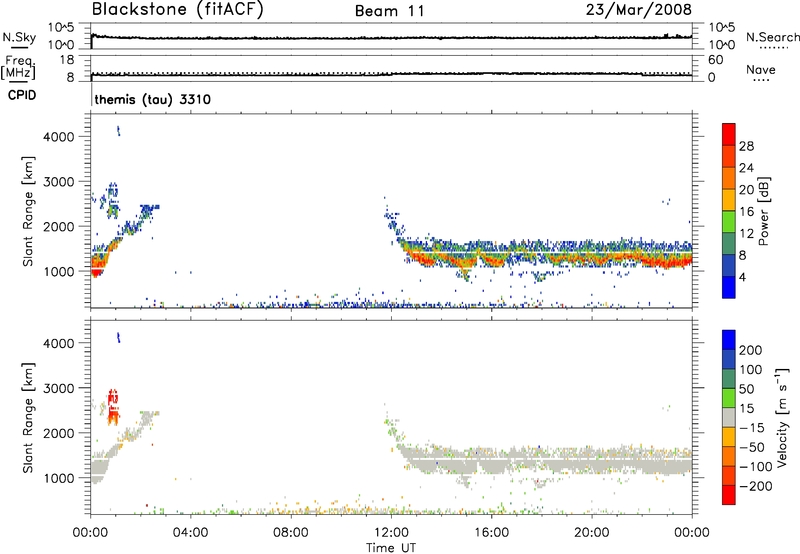
Task: Click the 2000 tick on power panel
Action: coord(59,226)
